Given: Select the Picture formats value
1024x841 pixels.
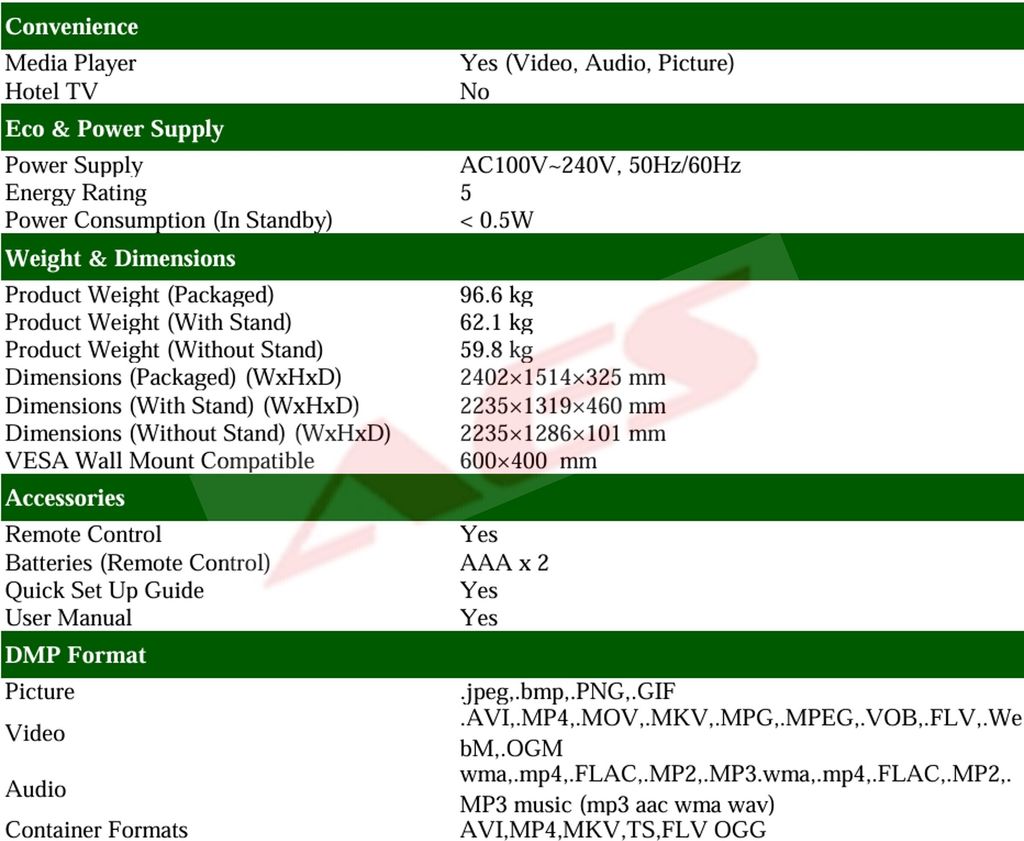Looking at the screenshot, I should pos(565,691).
